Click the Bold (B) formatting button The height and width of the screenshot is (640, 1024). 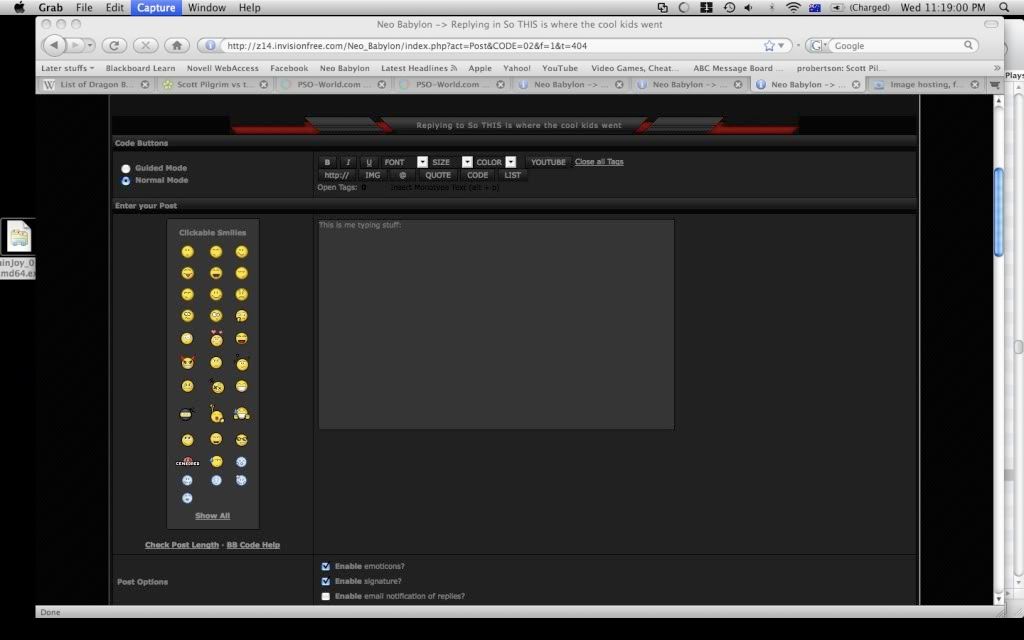pos(327,162)
